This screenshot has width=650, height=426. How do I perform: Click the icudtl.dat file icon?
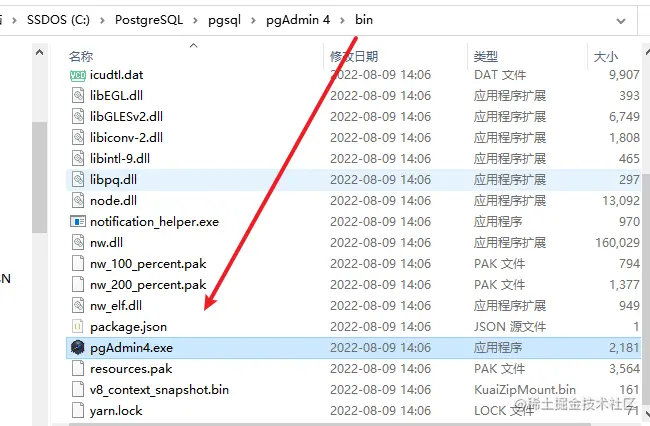tap(78, 75)
